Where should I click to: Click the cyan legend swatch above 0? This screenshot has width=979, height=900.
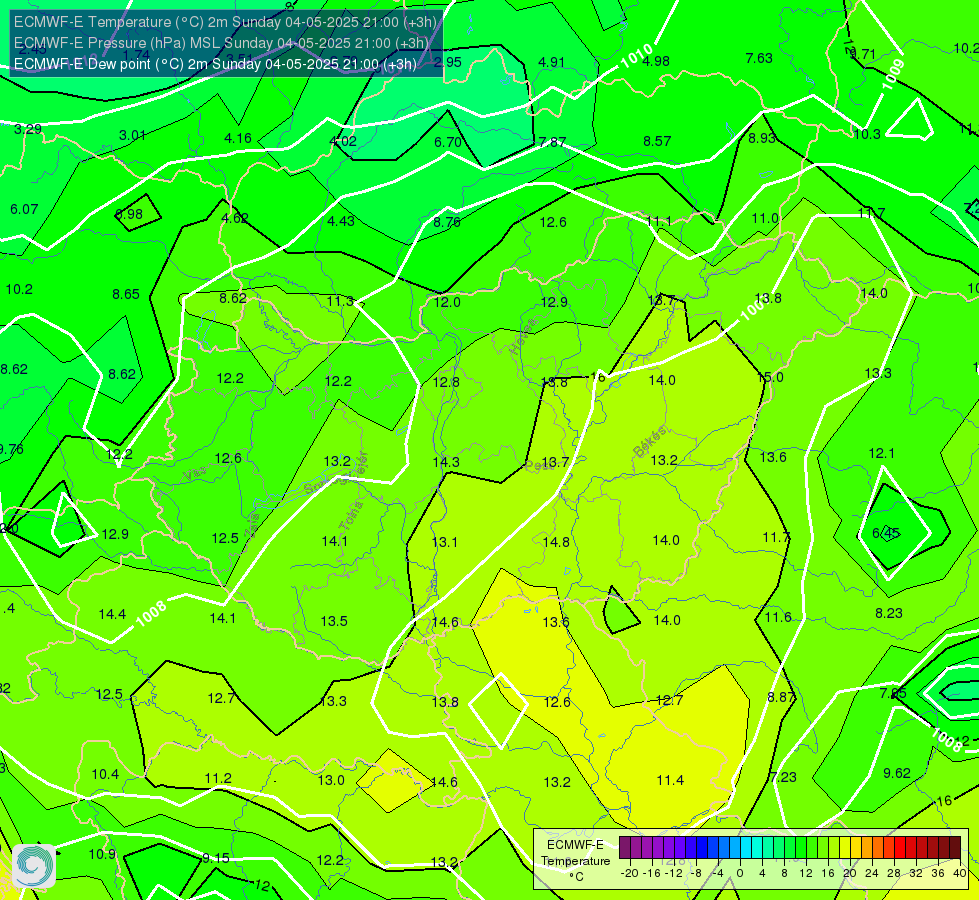[745, 848]
